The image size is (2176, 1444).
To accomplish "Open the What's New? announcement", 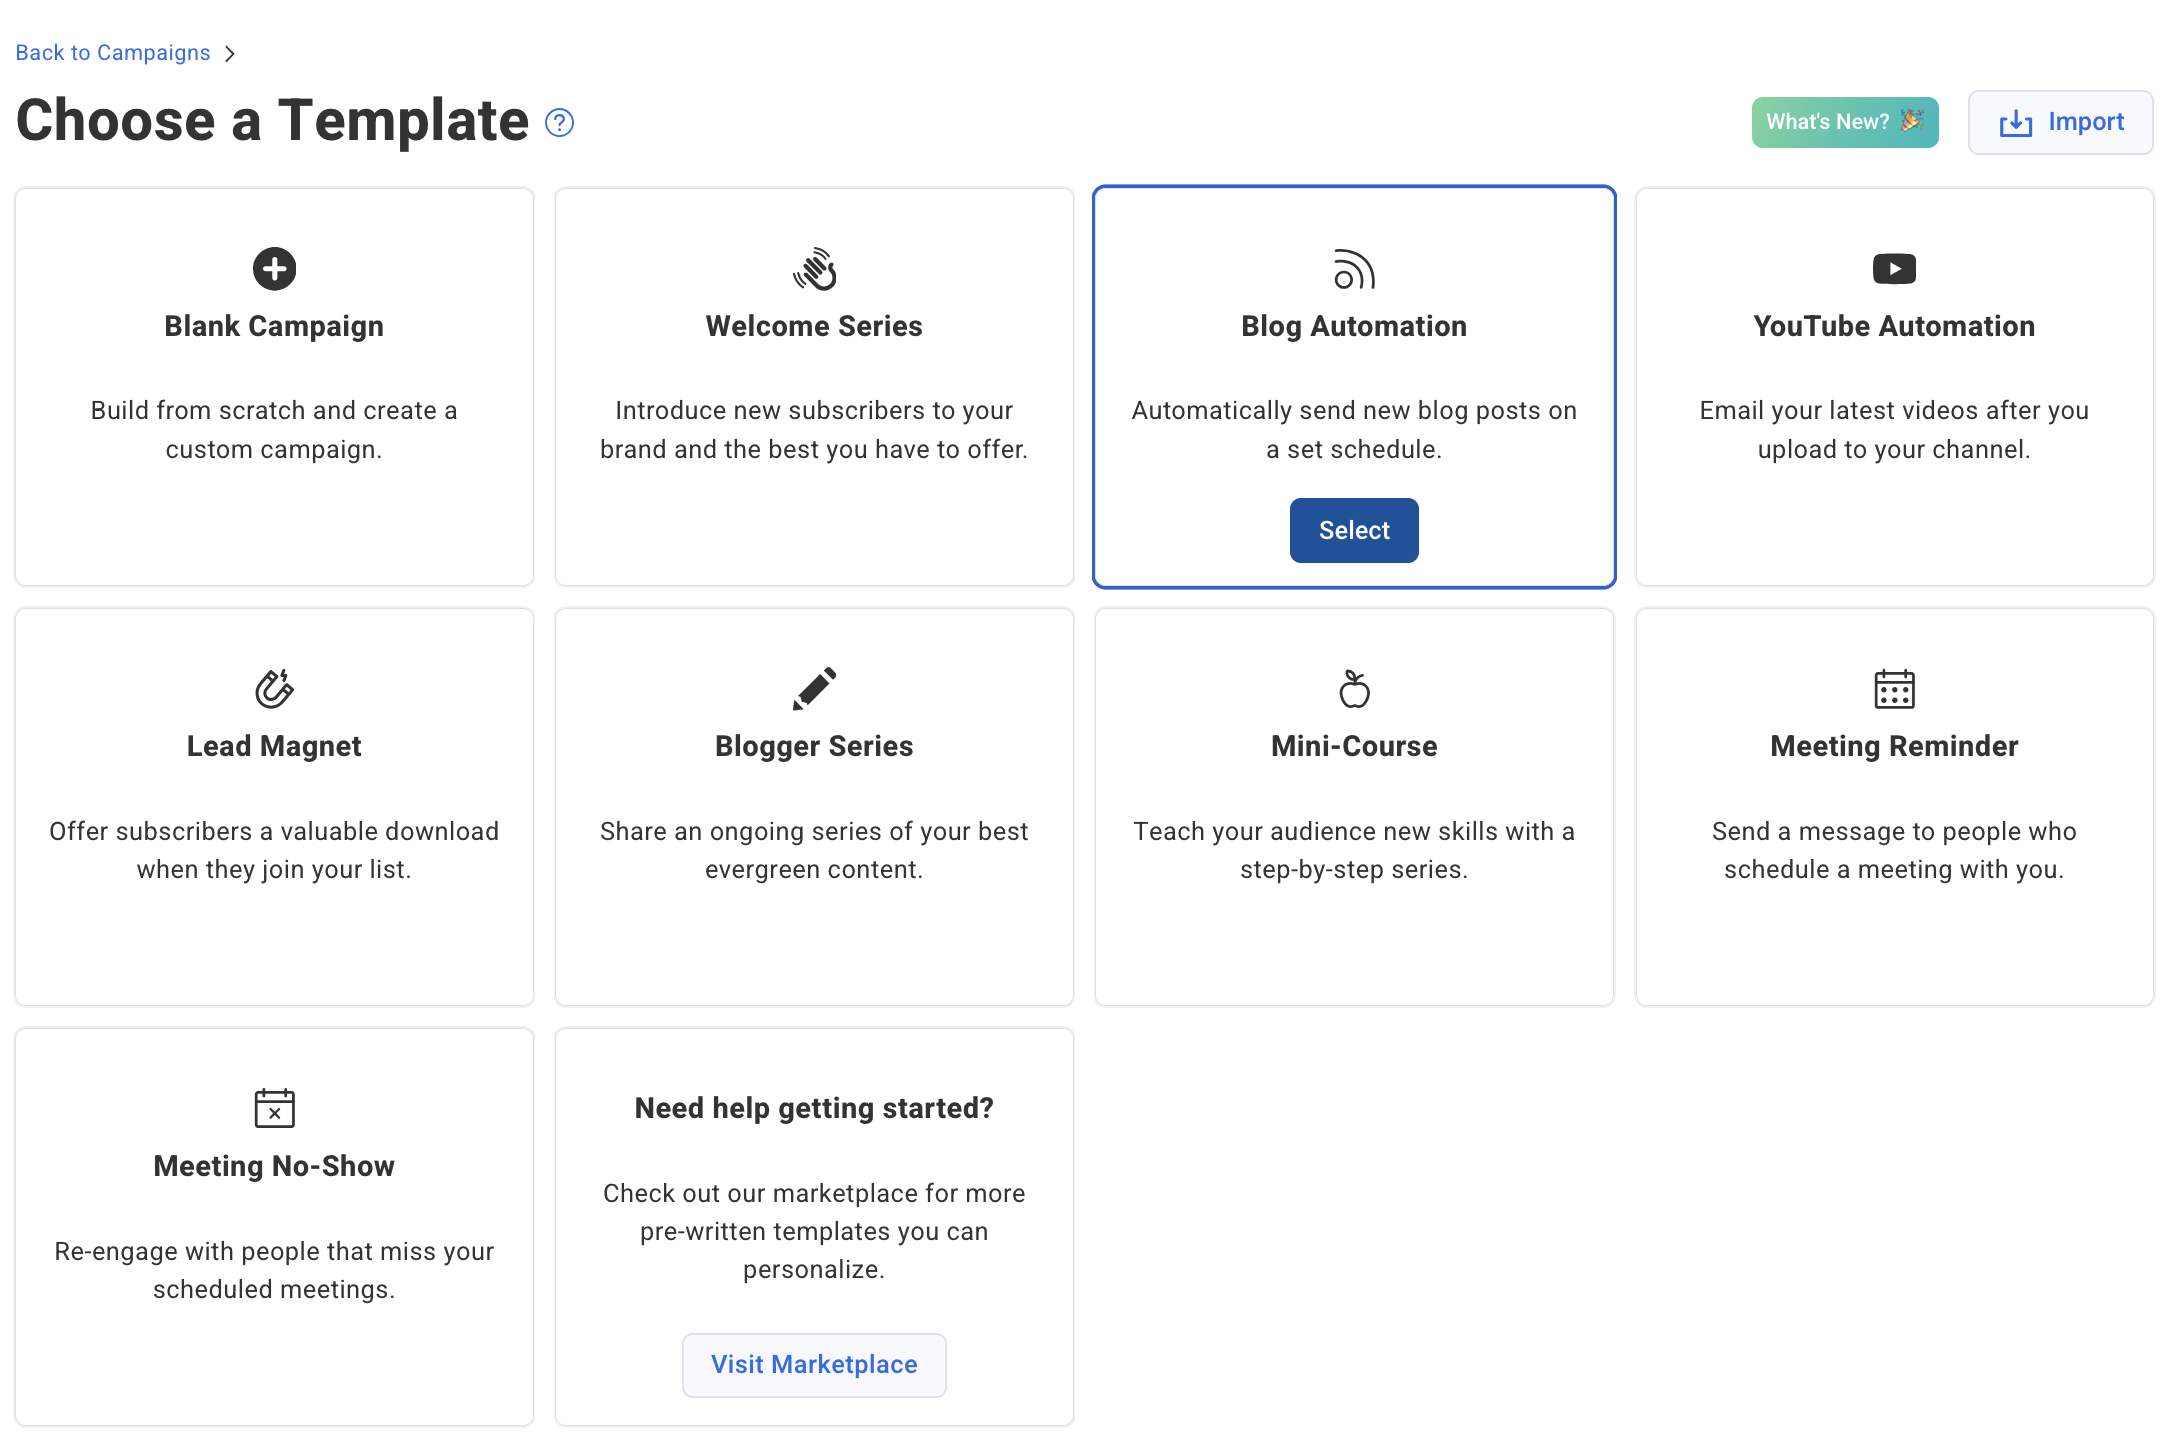I will pyautogui.click(x=1844, y=121).
